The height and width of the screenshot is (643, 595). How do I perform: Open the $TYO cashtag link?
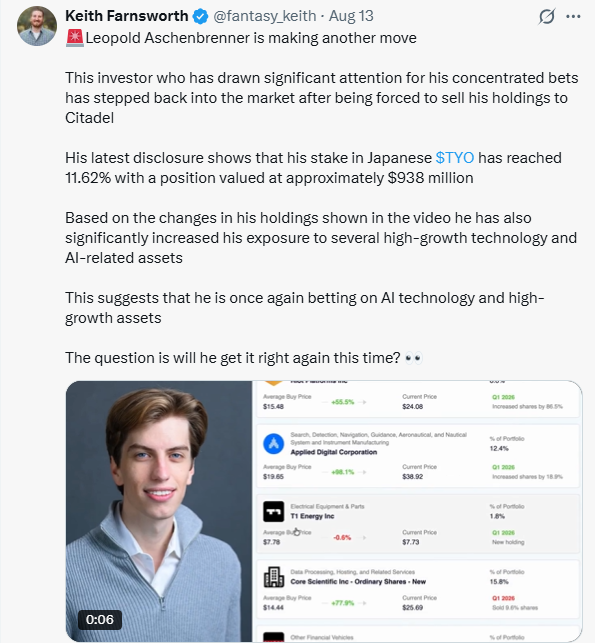(455, 158)
